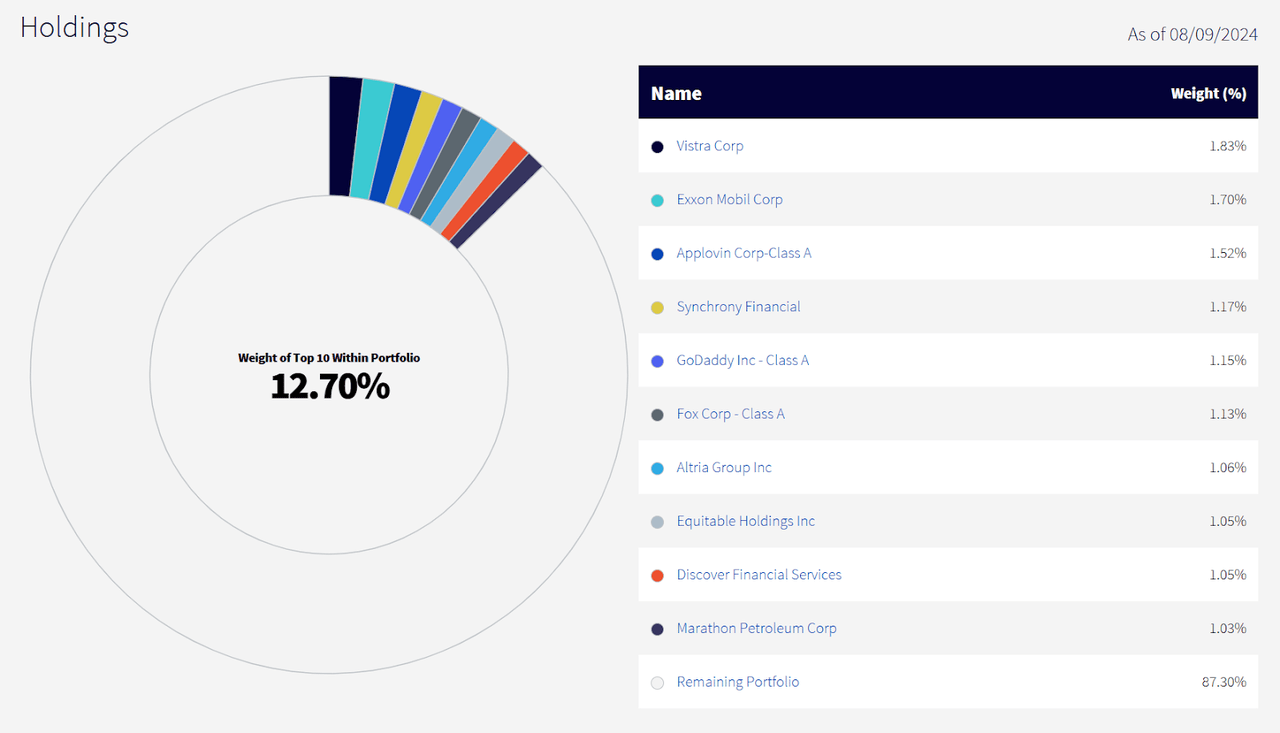Click the Altria Group light-blue legend dot
Image resolution: width=1280 pixels, height=733 pixels.
click(657, 468)
